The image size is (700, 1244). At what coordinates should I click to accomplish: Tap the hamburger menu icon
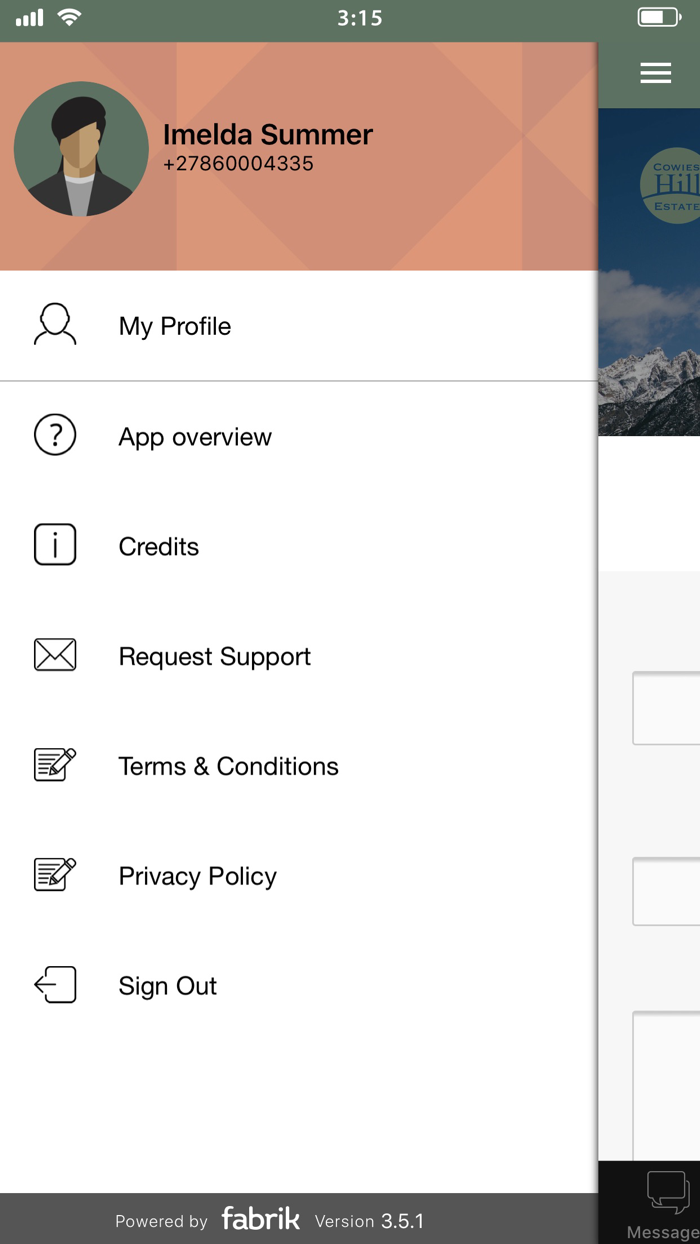tap(655, 73)
